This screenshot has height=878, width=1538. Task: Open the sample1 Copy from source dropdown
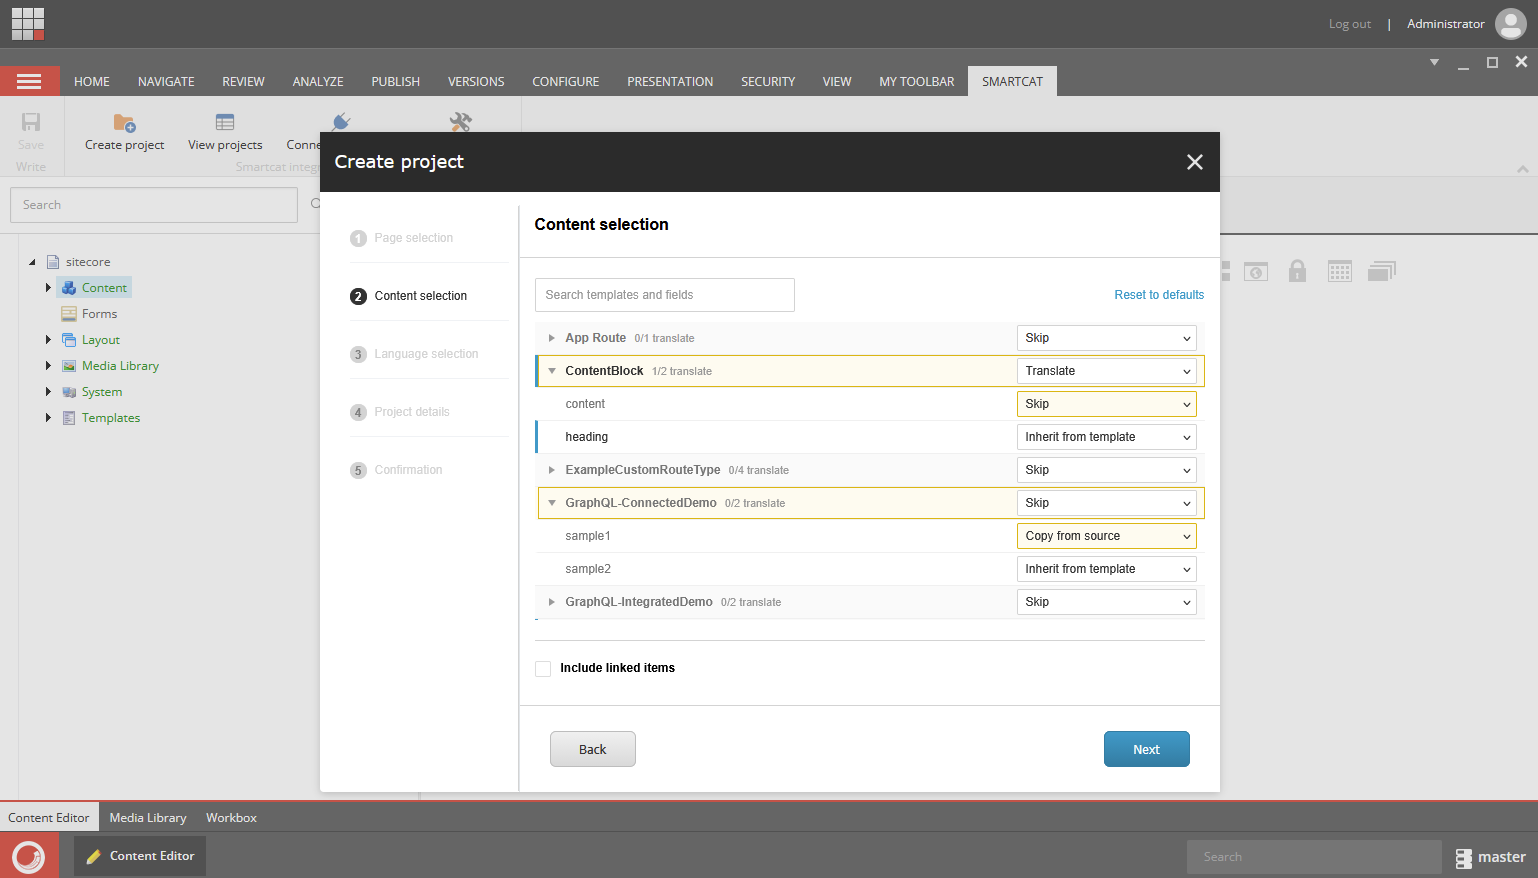1106,536
